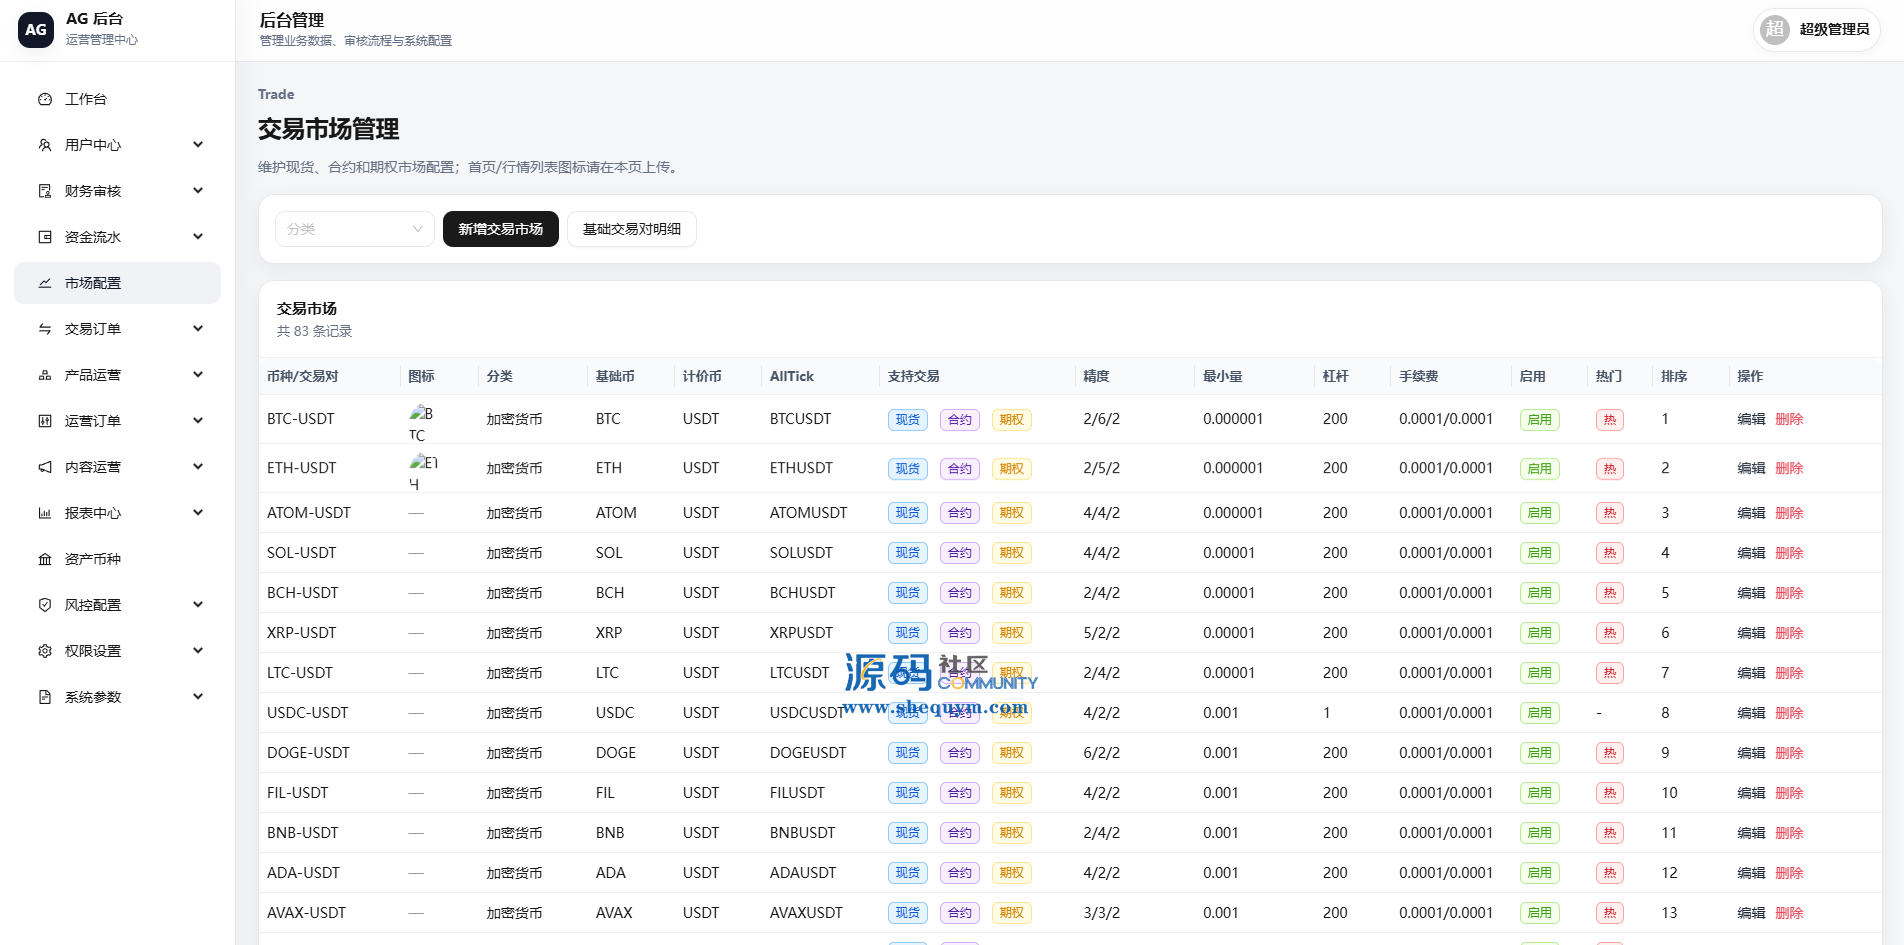The height and width of the screenshot is (945, 1904).
Task: Click 启用 tag in USDC-USDT row
Action: point(1540,713)
